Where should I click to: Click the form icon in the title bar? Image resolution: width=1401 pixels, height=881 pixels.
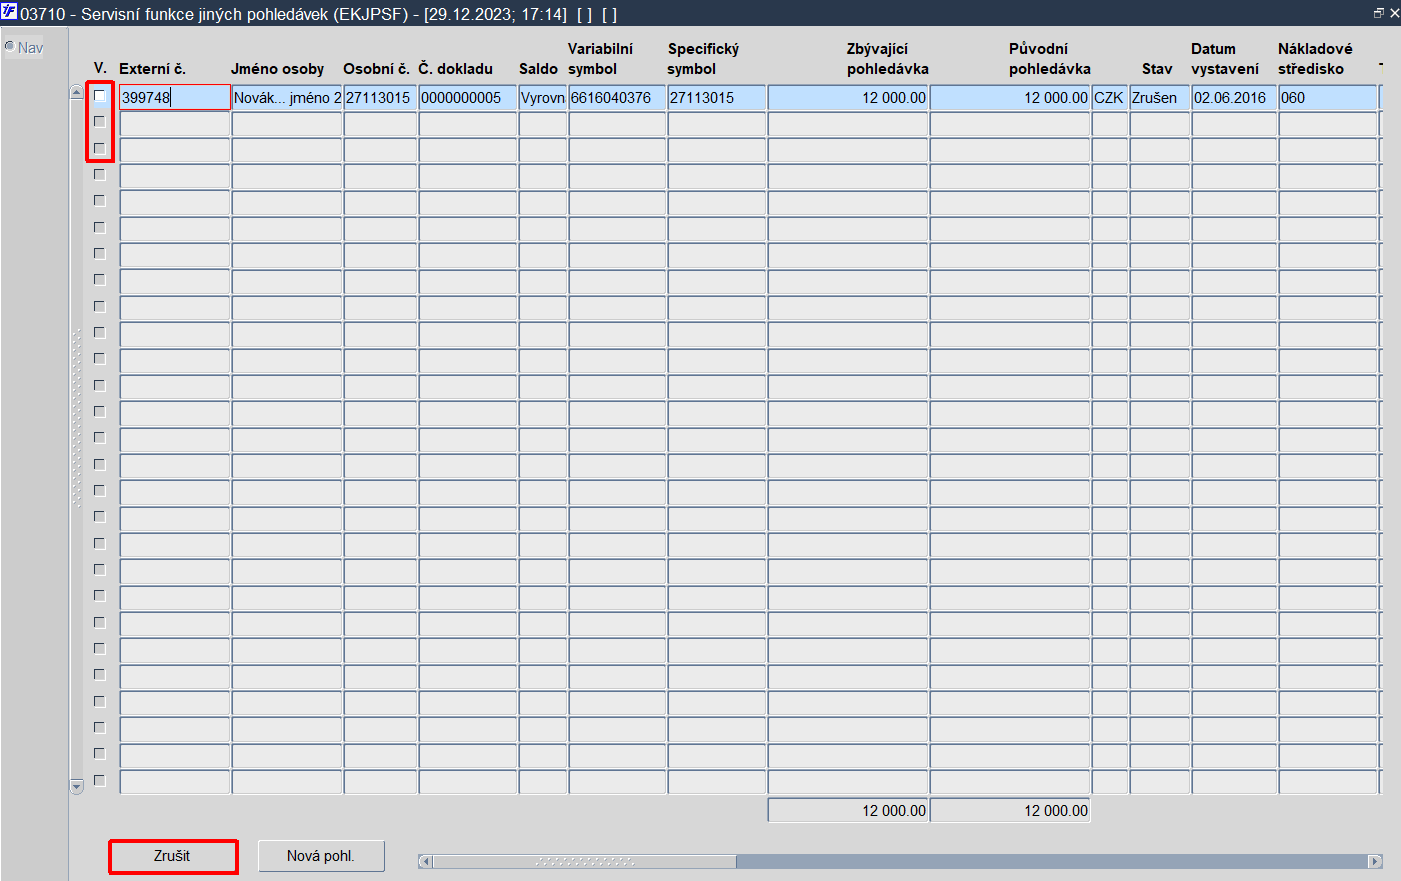coord(9,13)
